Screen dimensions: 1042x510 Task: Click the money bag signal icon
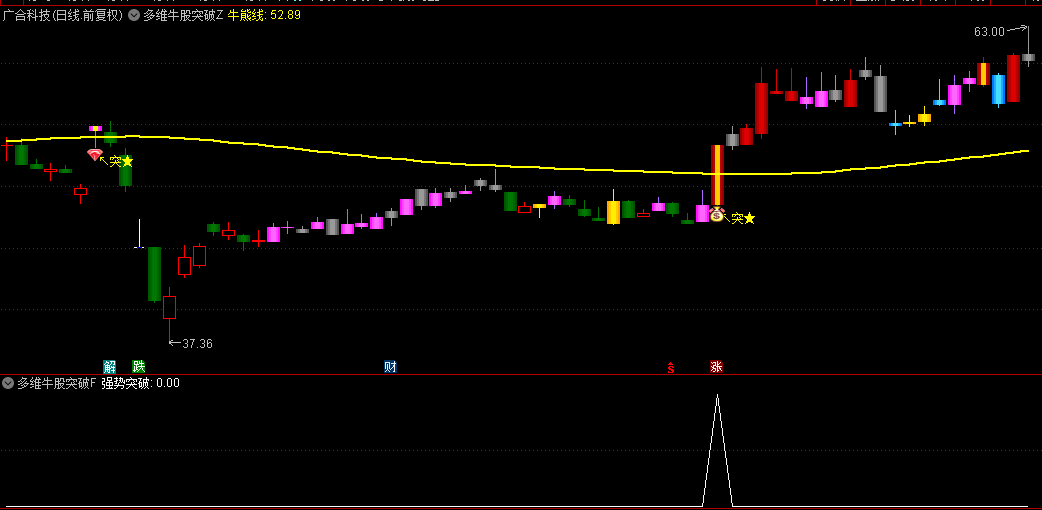pyautogui.click(x=716, y=215)
